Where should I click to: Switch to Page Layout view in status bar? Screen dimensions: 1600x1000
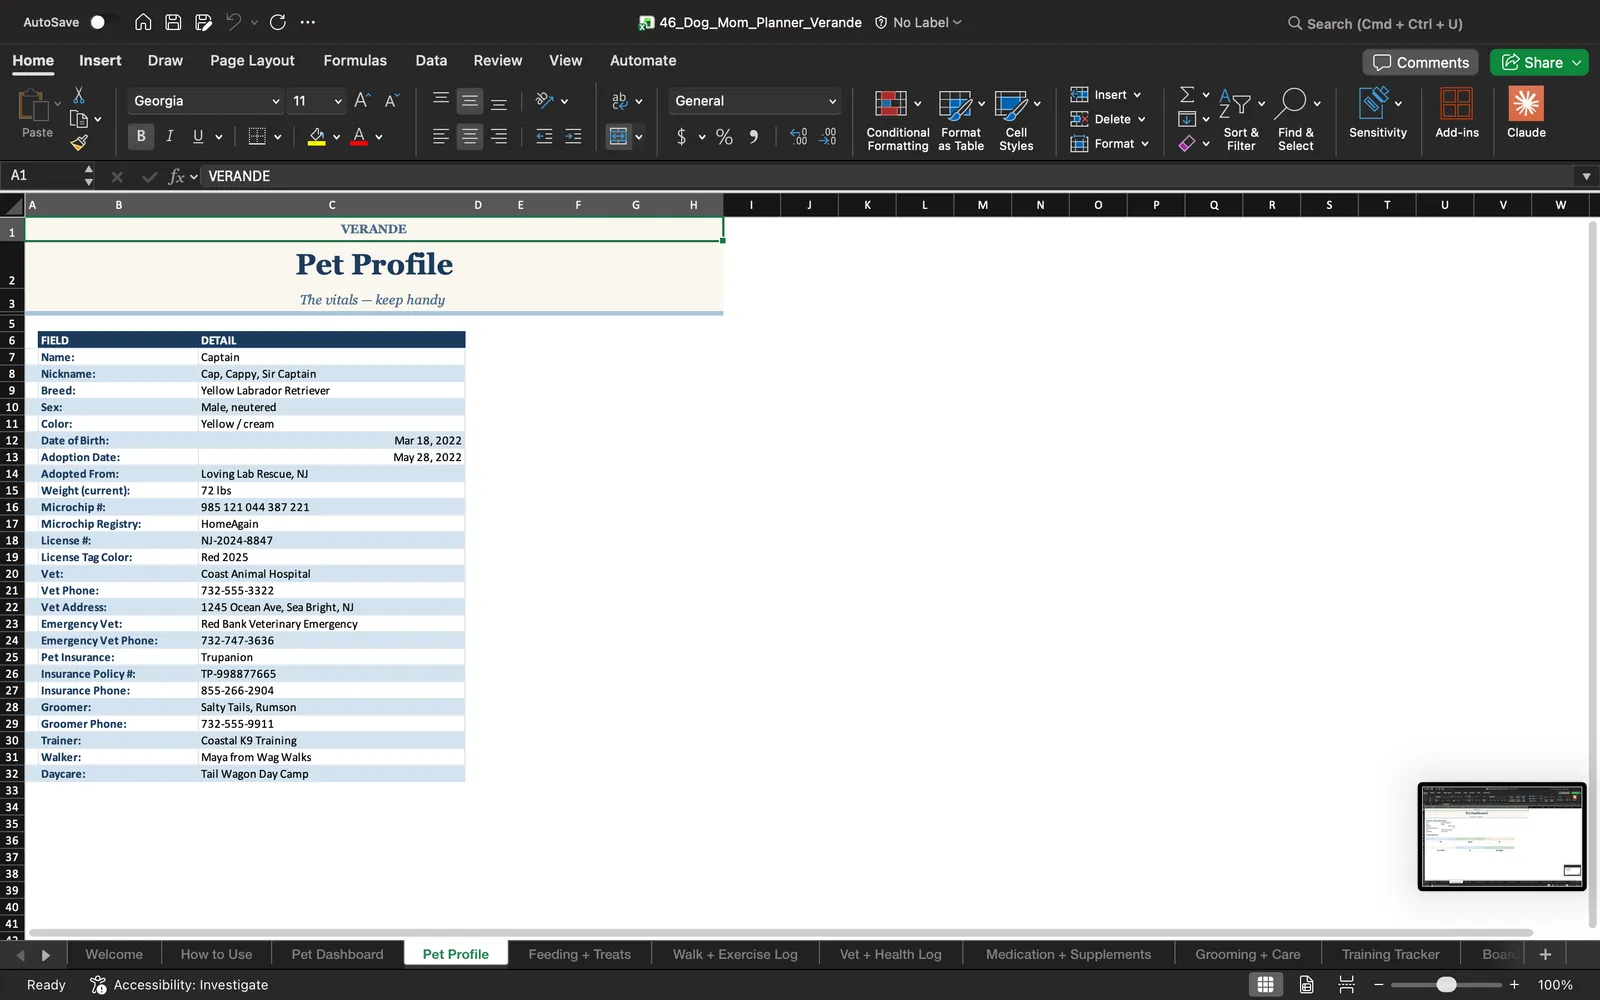[1306, 985]
